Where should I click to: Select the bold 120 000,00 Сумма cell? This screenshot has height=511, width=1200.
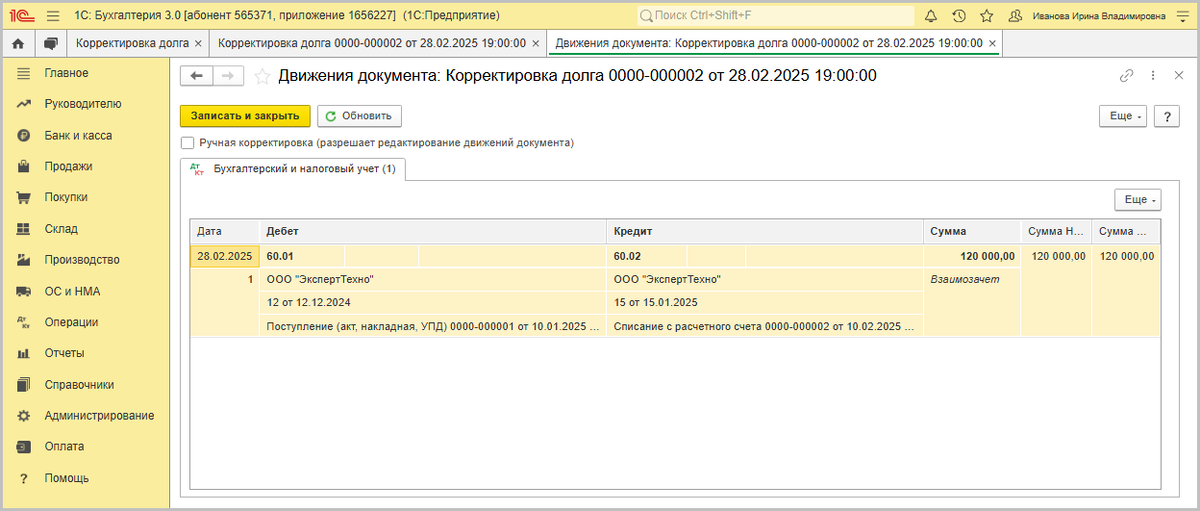[x=971, y=256]
